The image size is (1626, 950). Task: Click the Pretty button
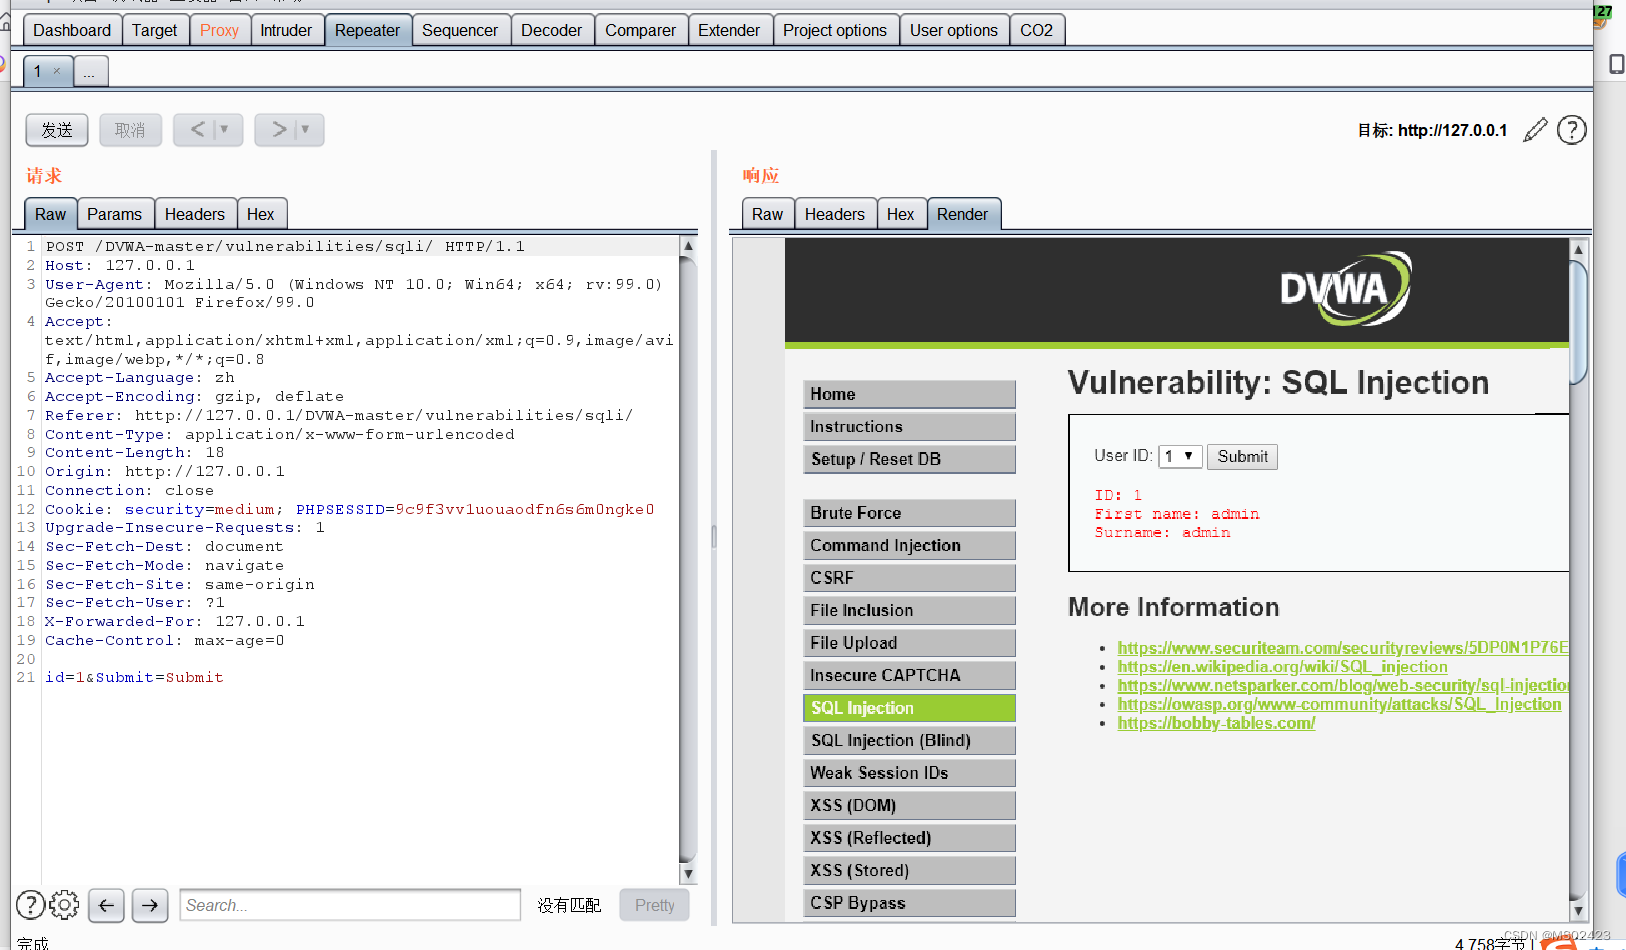tap(655, 905)
